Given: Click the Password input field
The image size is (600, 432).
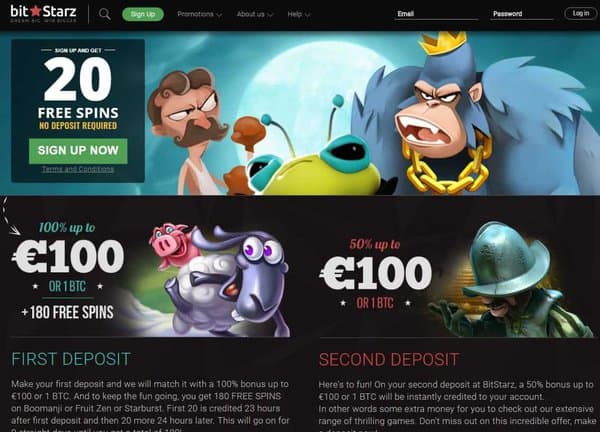Looking at the screenshot, I should (522, 14).
